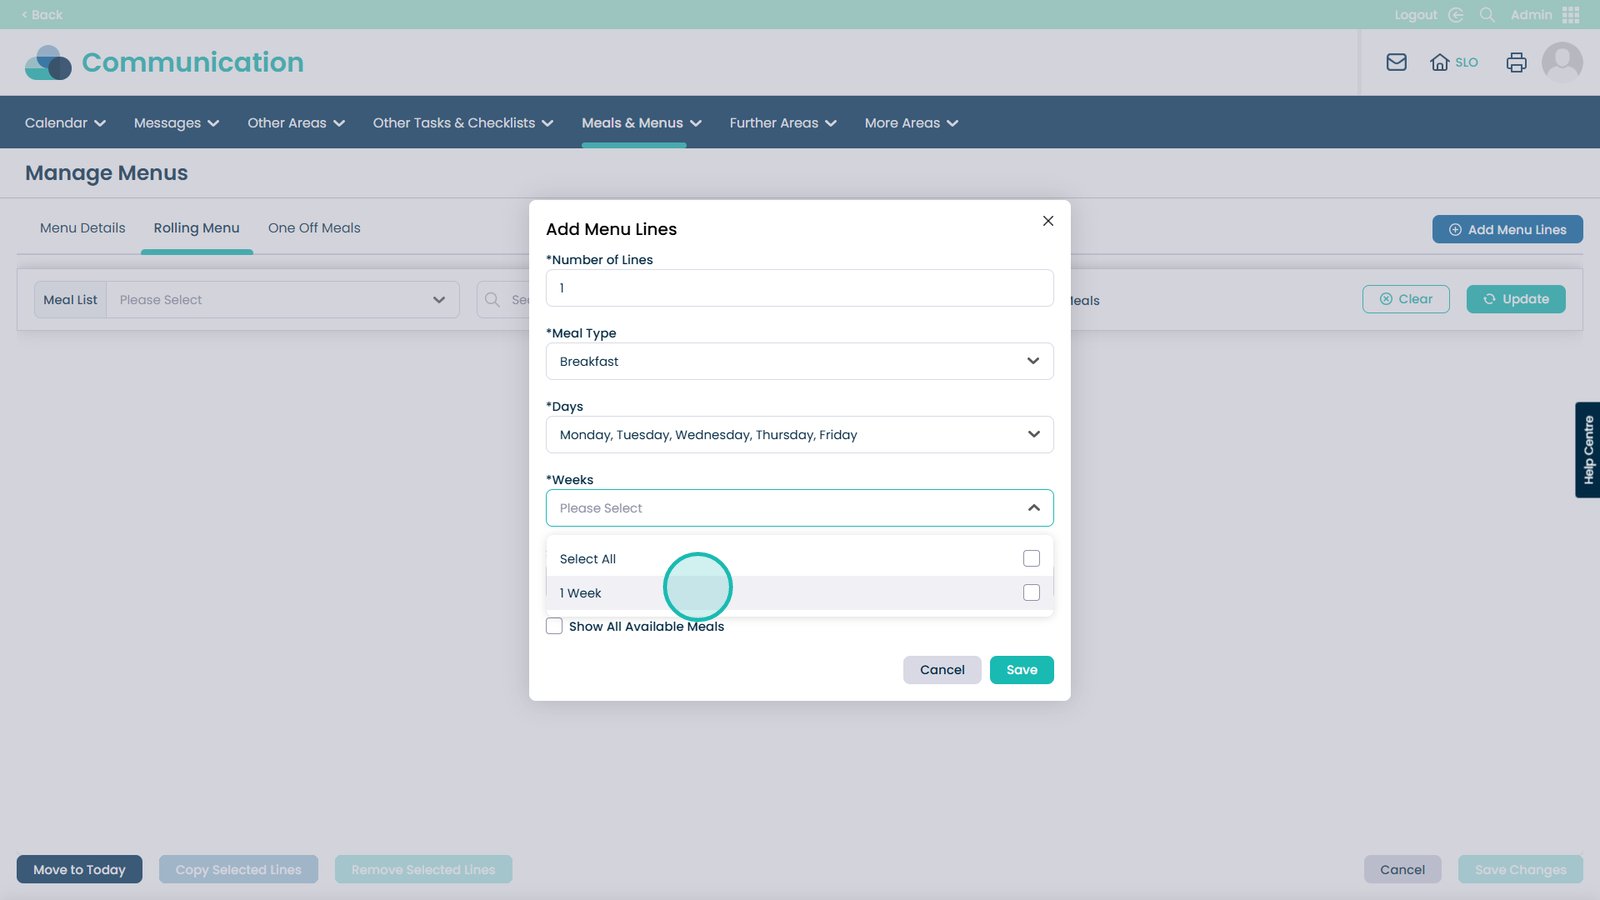Tick the 1 Week checkbox

1031,593
